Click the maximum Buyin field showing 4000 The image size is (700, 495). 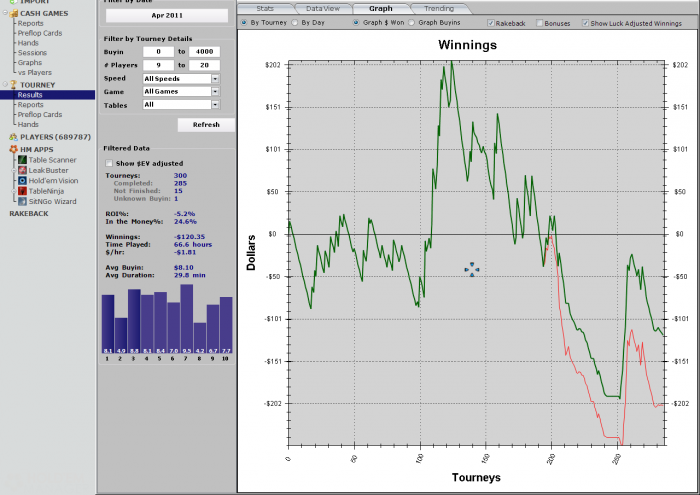point(204,52)
